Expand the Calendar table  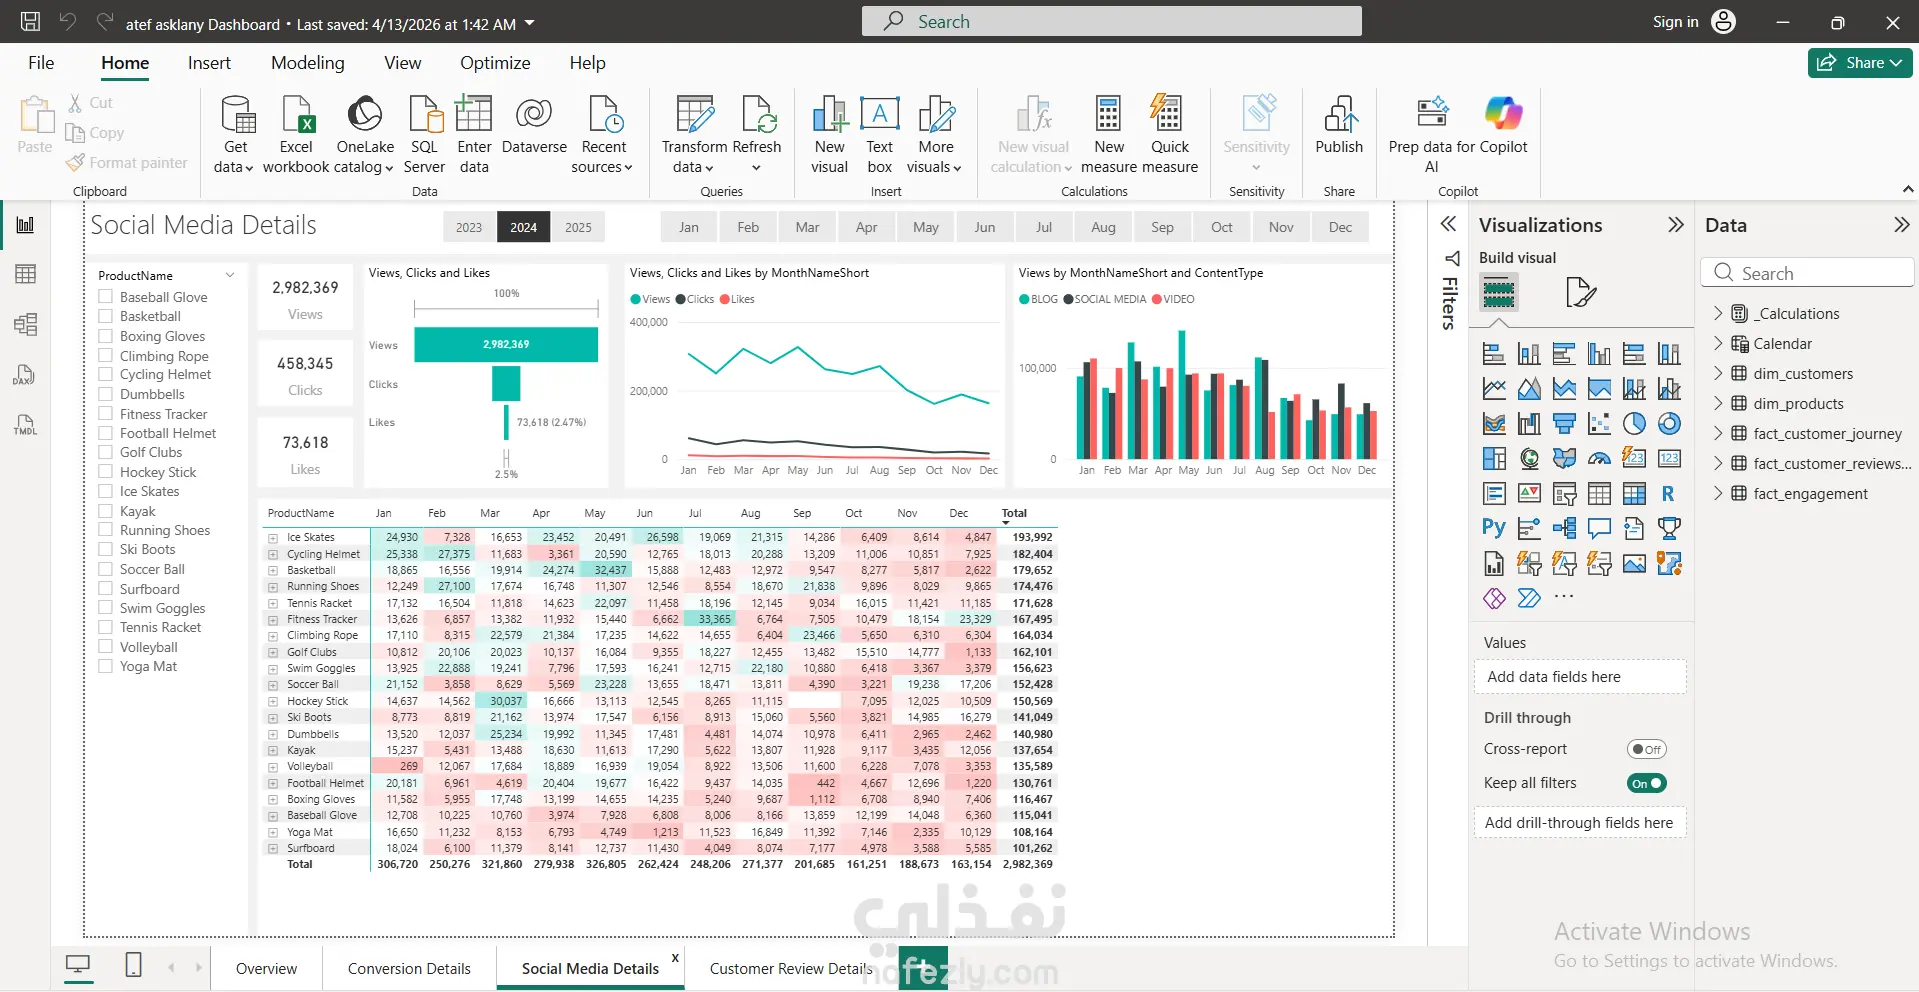[x=1718, y=343]
